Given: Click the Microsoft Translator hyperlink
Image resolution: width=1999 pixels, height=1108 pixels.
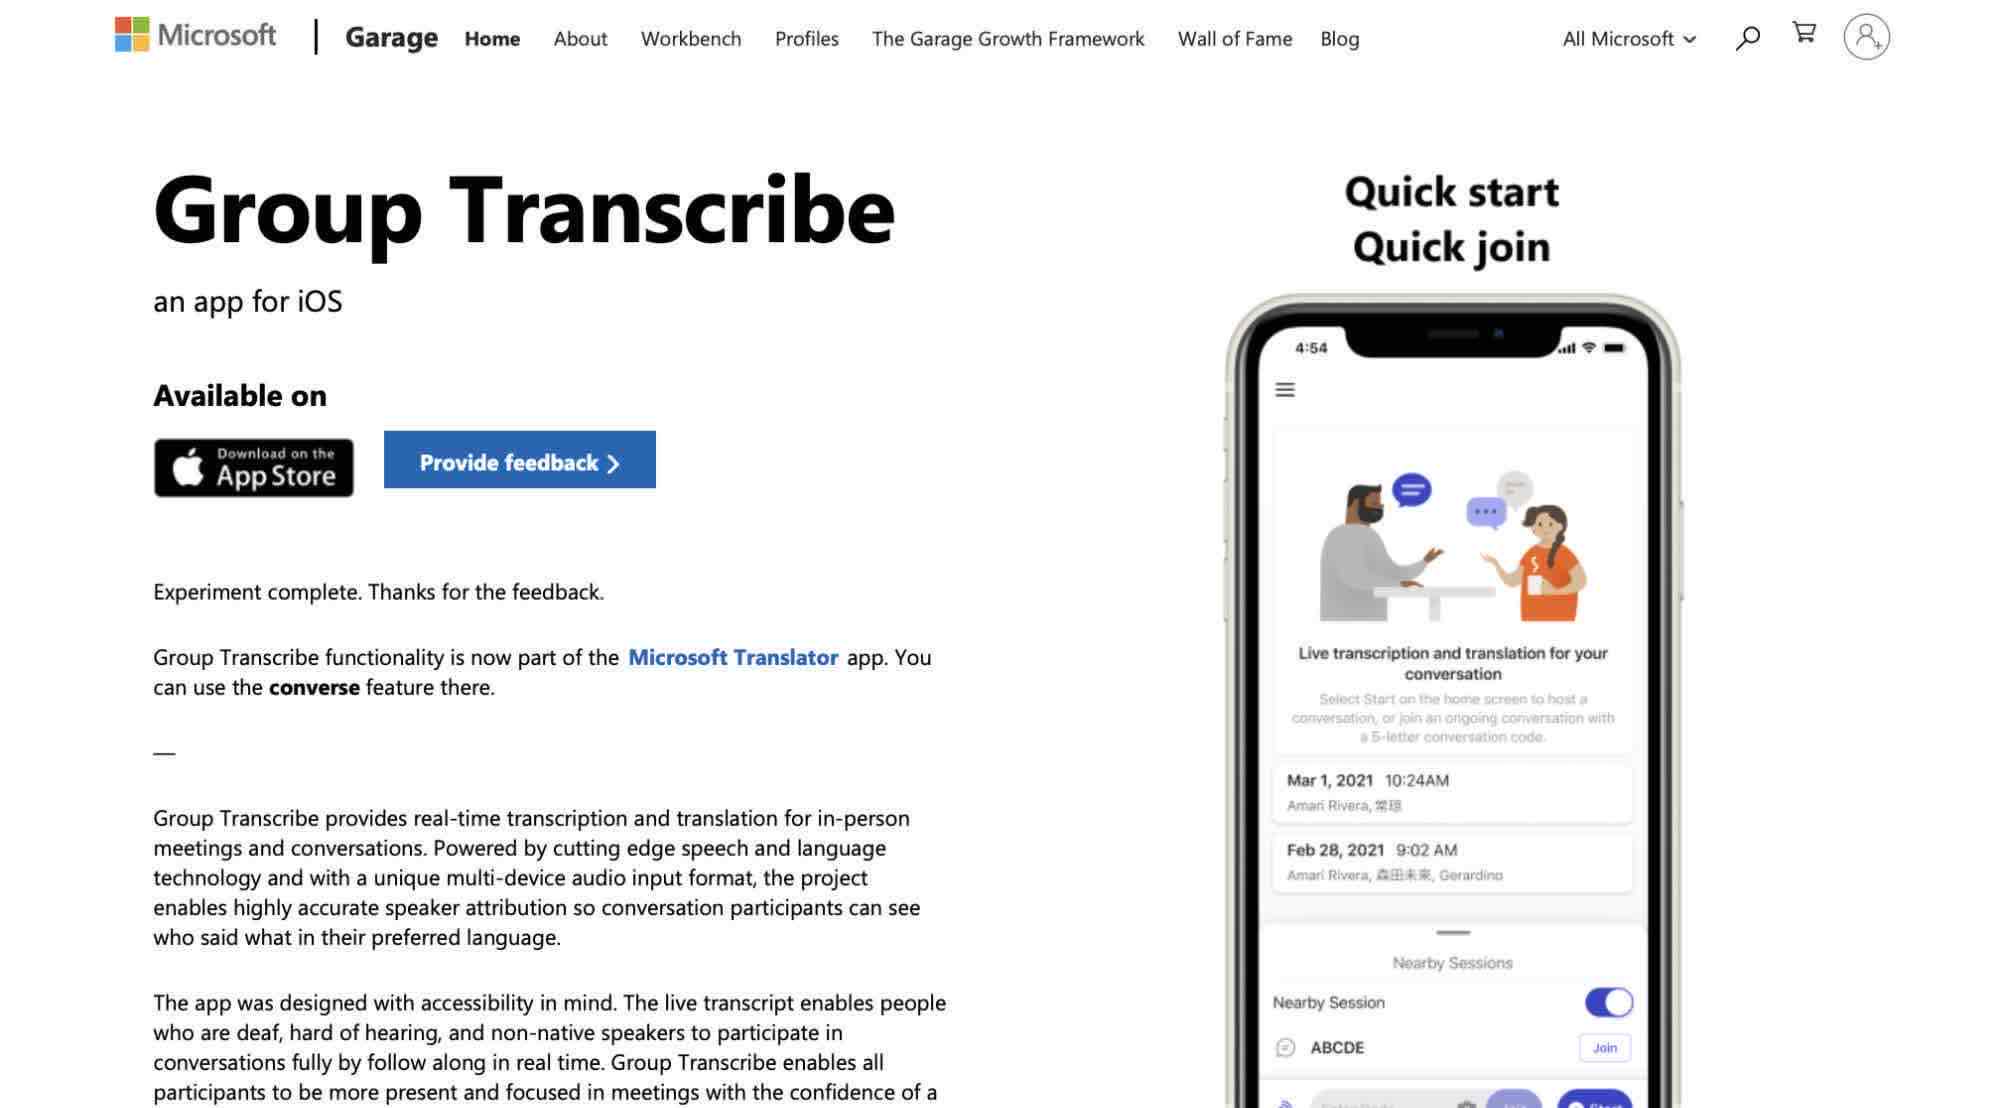Looking at the screenshot, I should 733,655.
